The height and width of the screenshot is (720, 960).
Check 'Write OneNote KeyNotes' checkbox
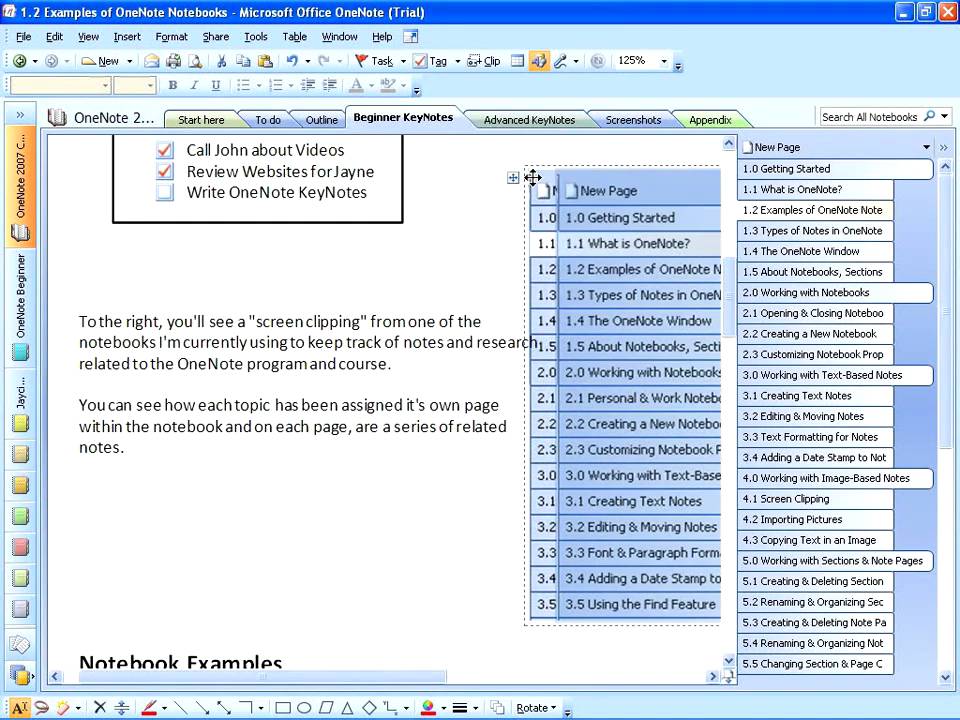(165, 192)
